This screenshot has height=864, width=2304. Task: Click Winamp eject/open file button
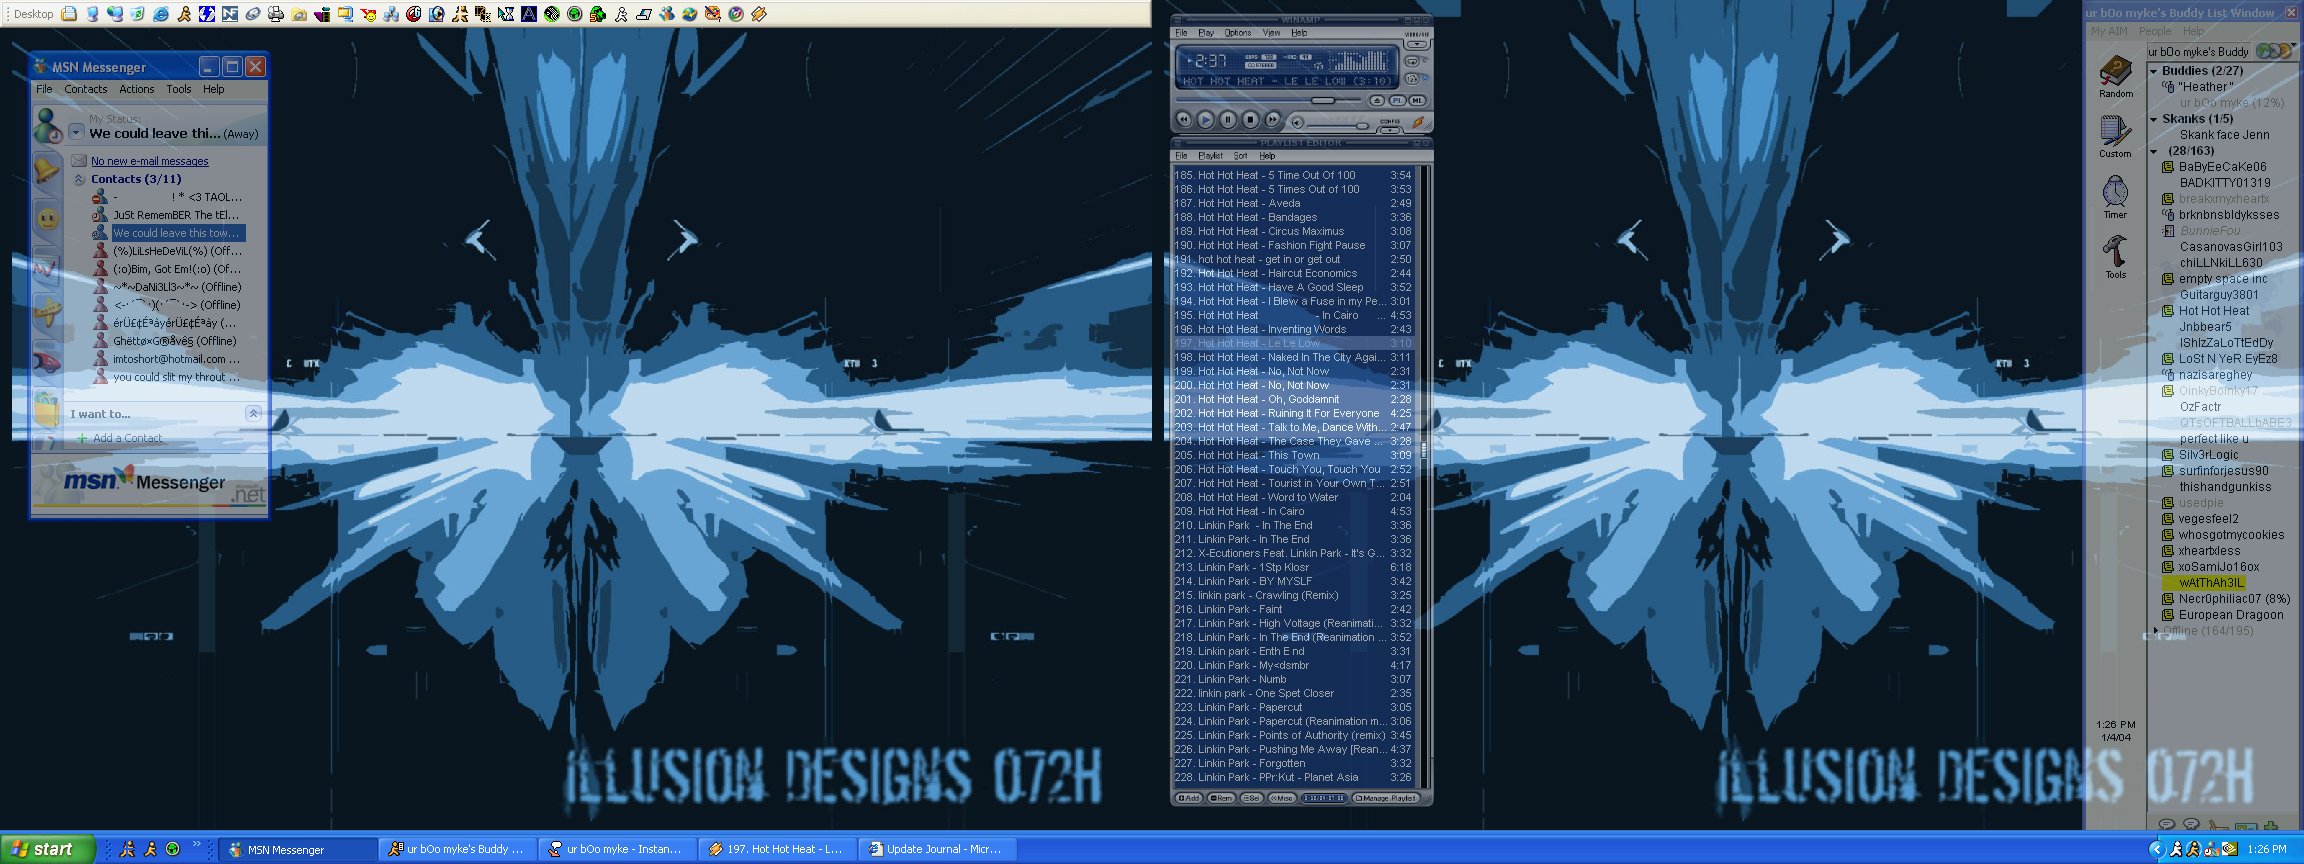[x=1377, y=101]
